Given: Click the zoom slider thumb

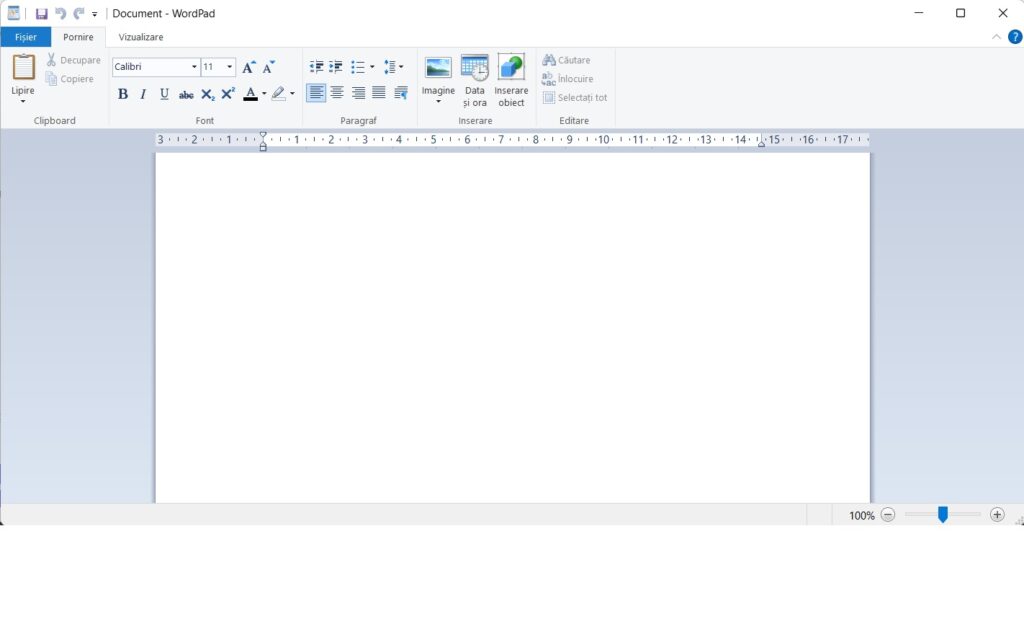Looking at the screenshot, I should click(x=943, y=515).
